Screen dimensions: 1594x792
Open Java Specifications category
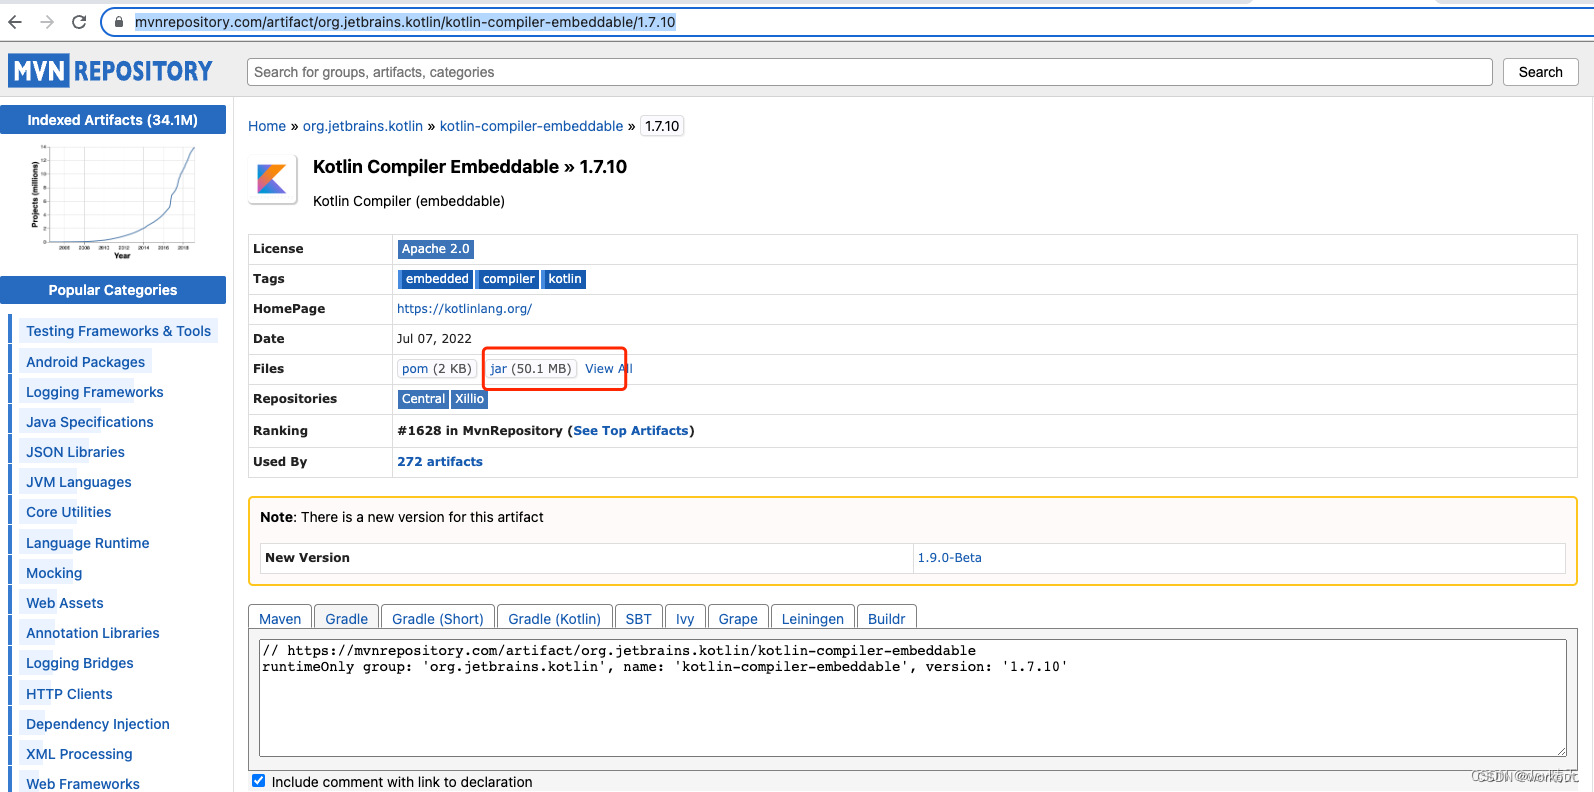tap(89, 422)
